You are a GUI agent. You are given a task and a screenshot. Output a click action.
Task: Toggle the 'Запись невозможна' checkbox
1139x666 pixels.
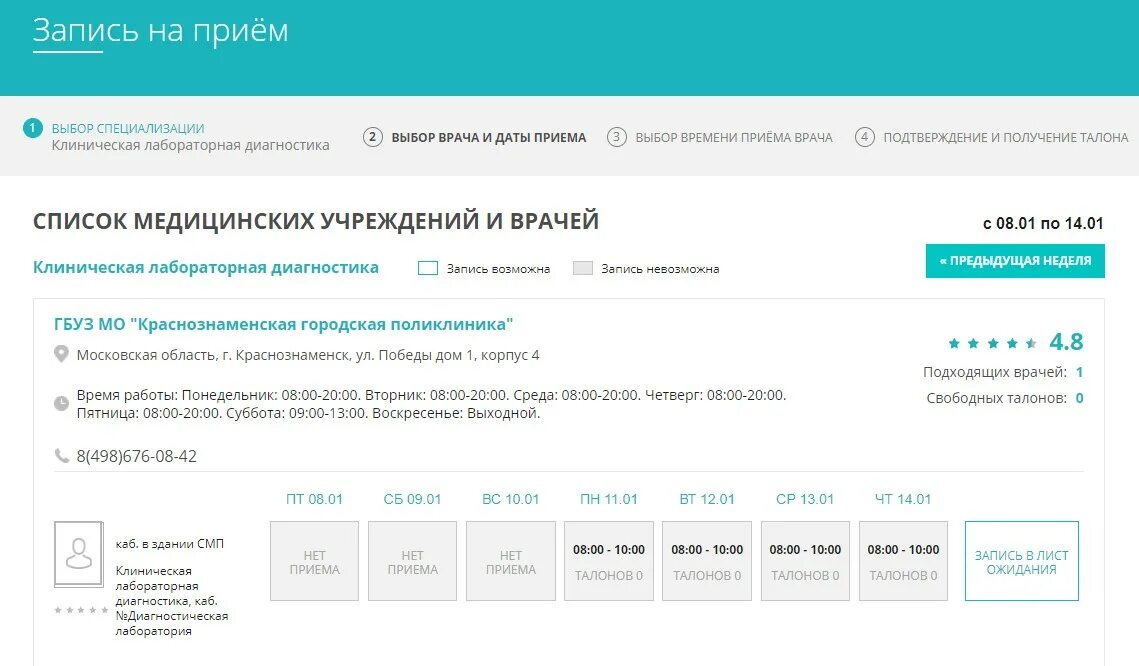click(582, 267)
